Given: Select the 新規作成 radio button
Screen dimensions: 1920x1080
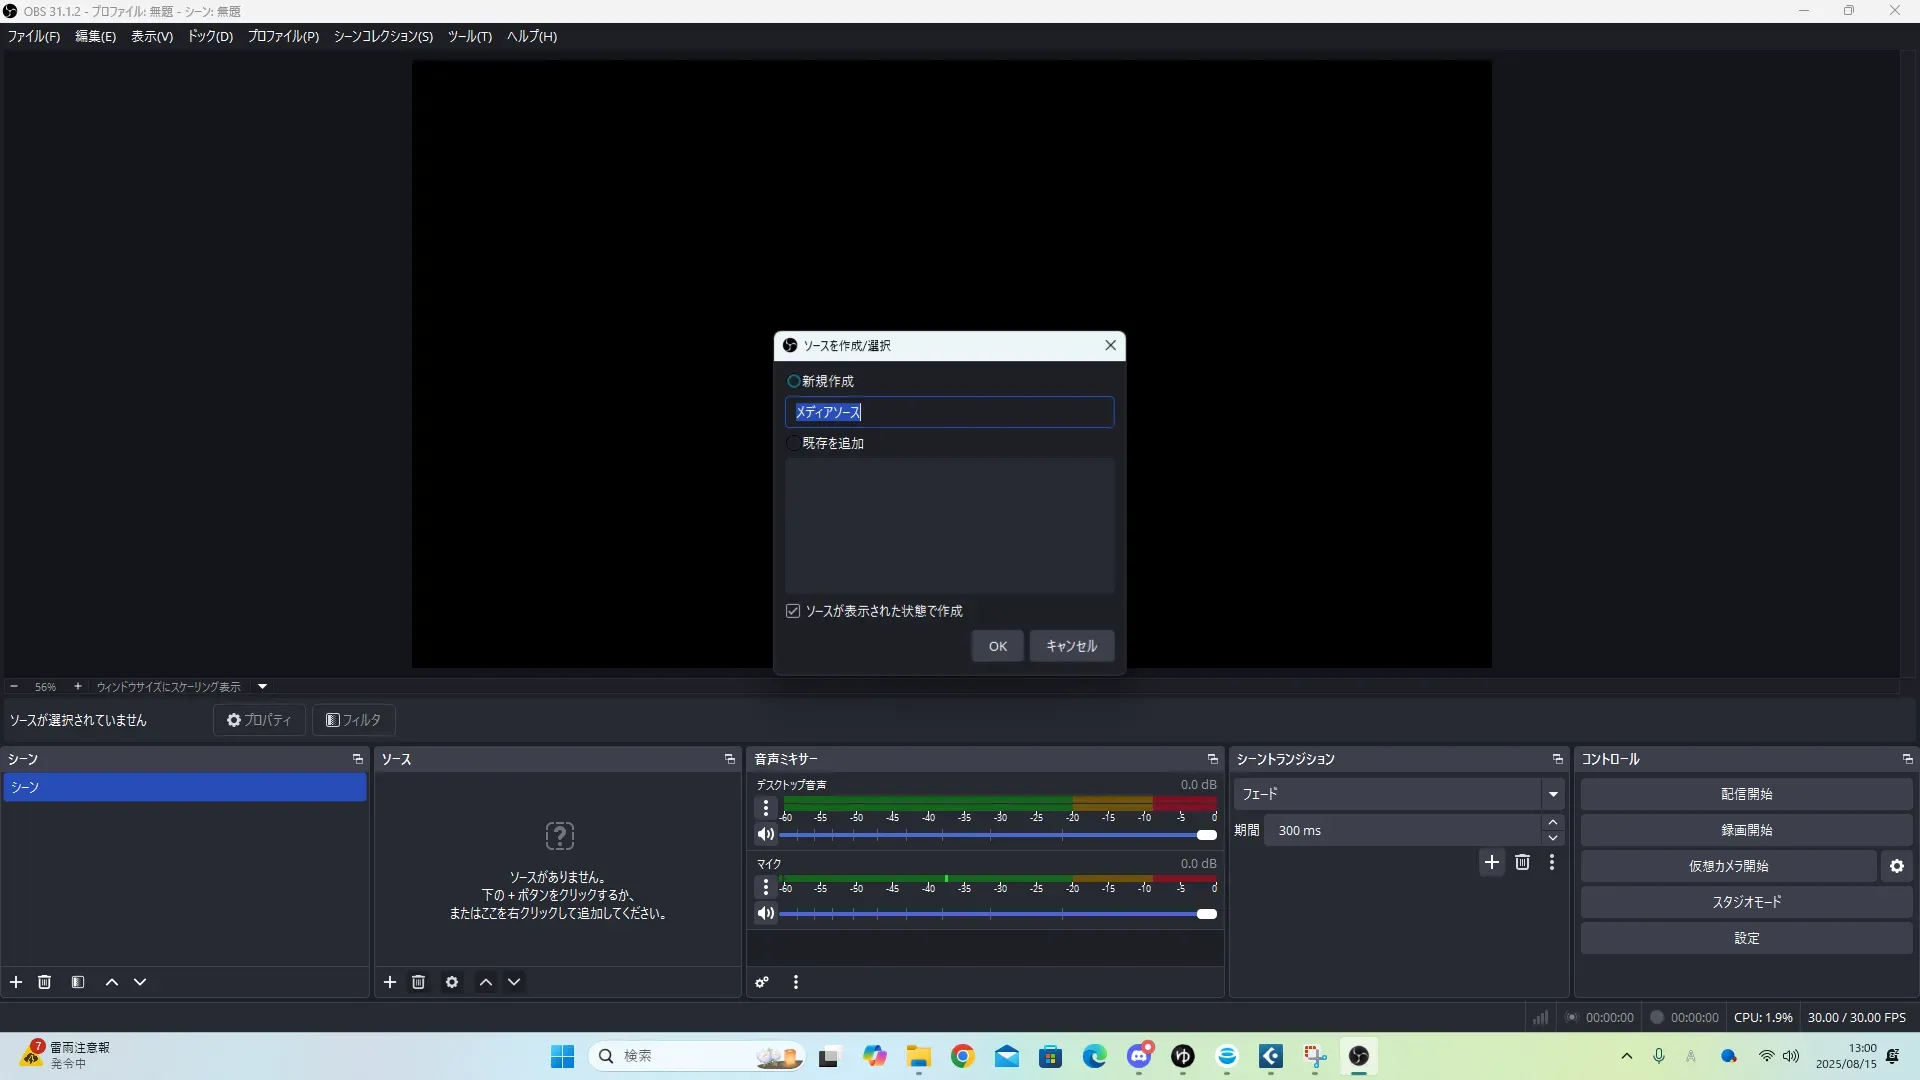Looking at the screenshot, I should 794,381.
